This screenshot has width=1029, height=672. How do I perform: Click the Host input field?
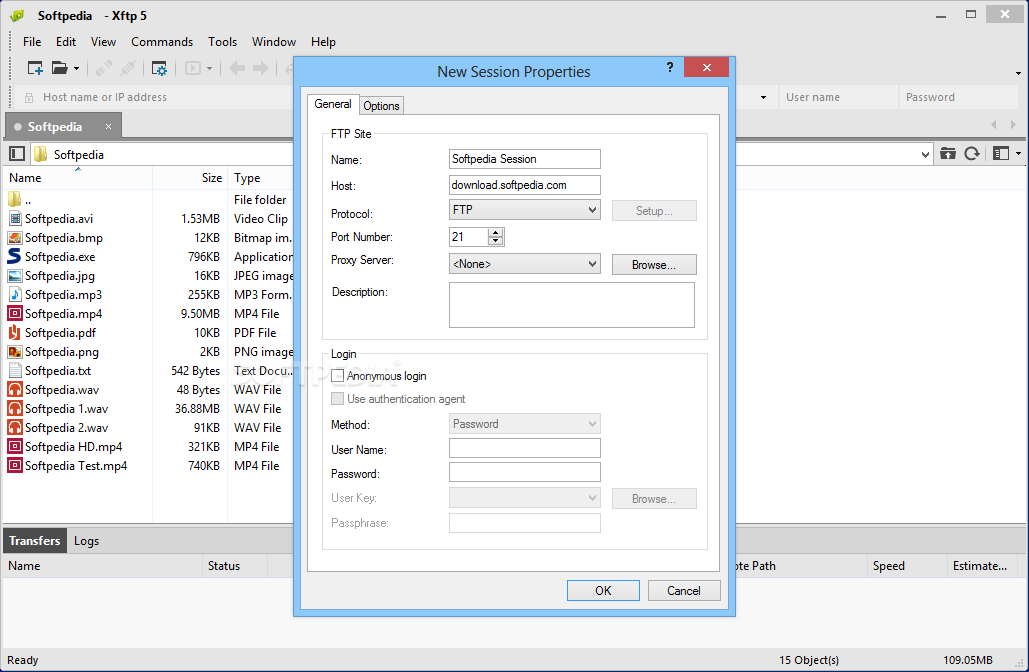pos(524,185)
